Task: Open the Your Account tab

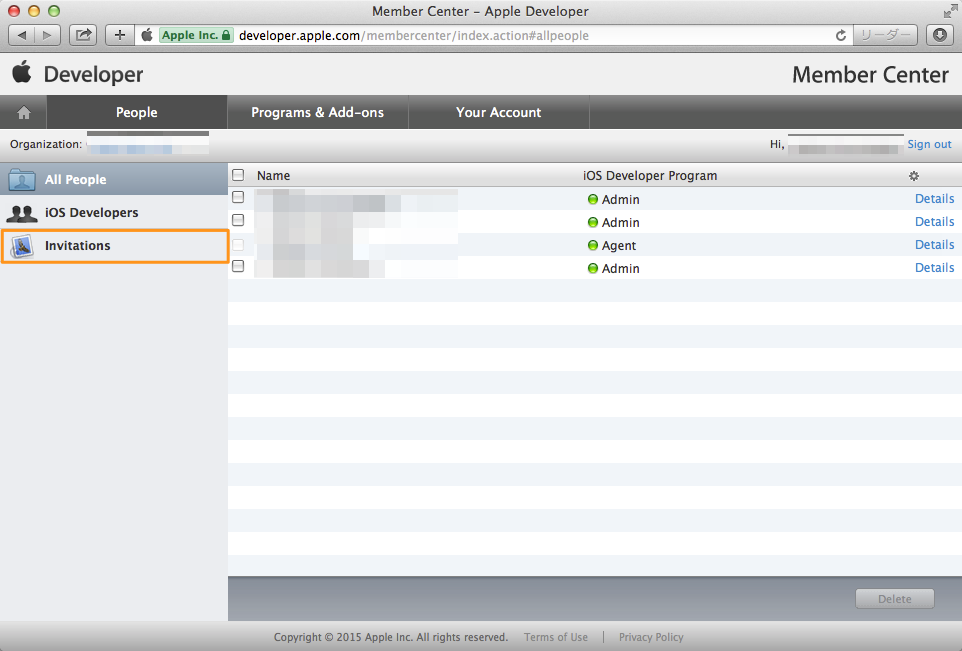Action: [x=498, y=112]
